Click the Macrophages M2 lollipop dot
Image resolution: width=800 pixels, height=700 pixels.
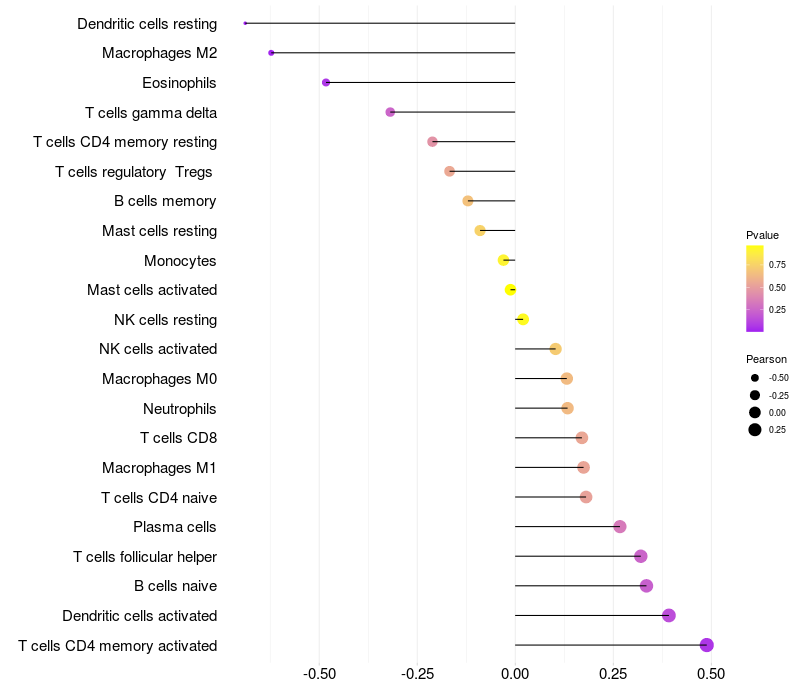pos(271,53)
